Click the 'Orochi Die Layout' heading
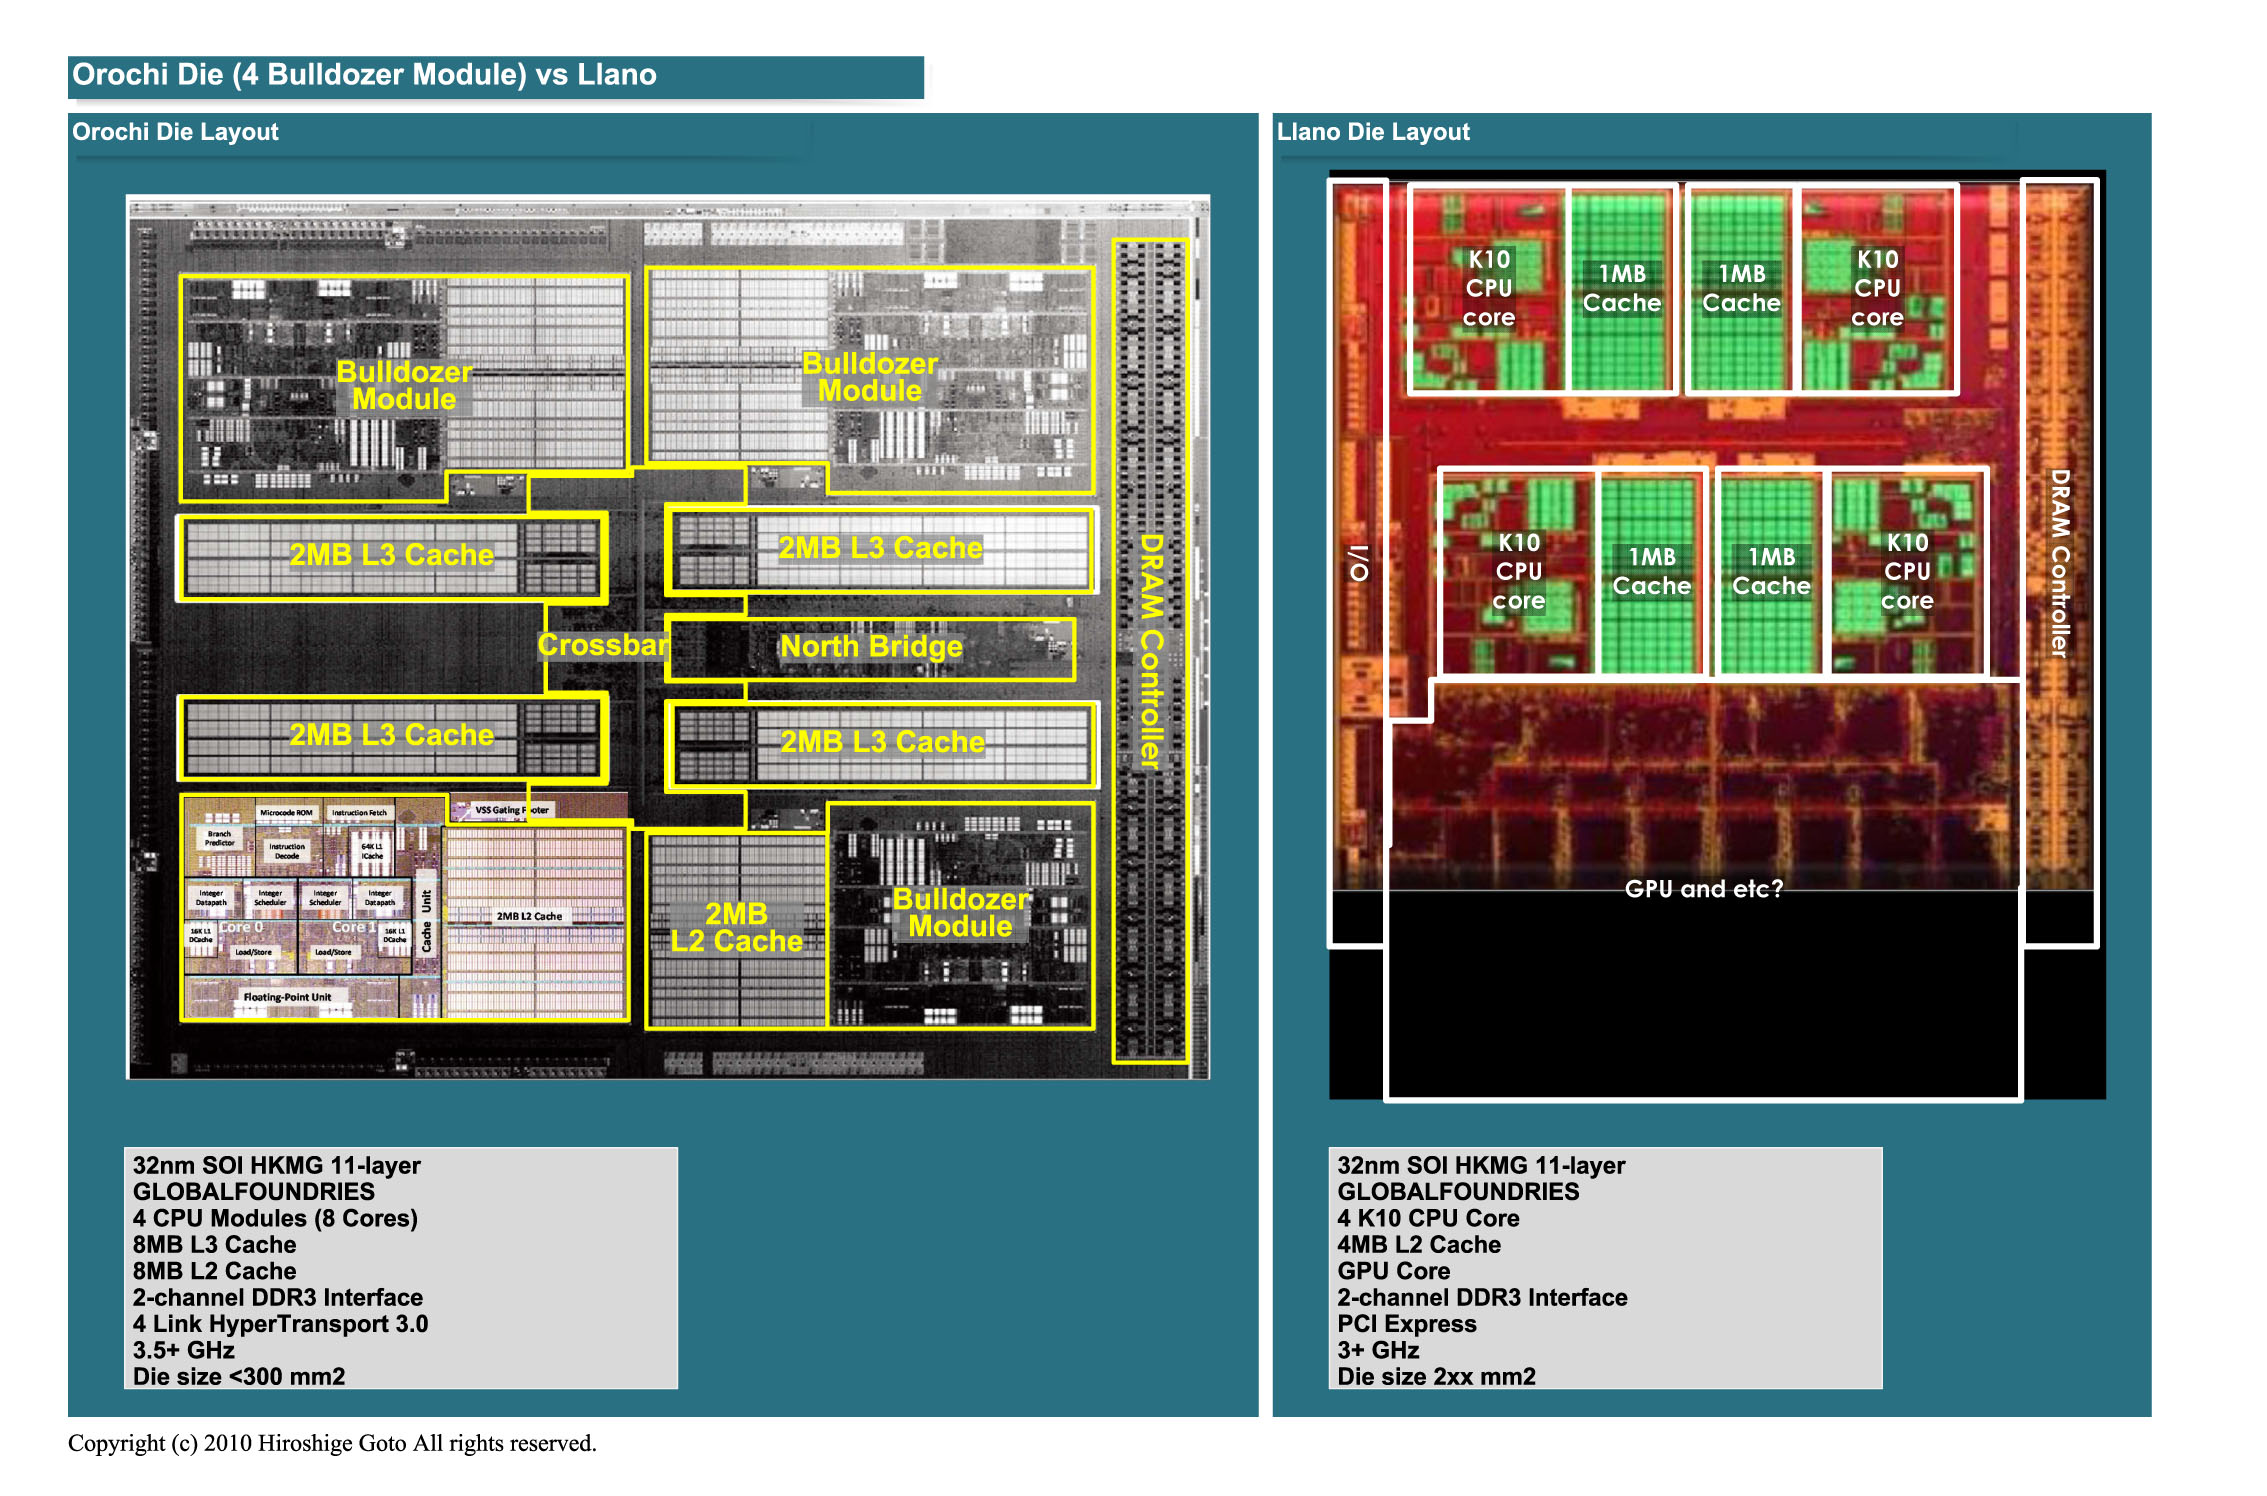The width and height of the screenshot is (2267, 1496). tap(175, 132)
